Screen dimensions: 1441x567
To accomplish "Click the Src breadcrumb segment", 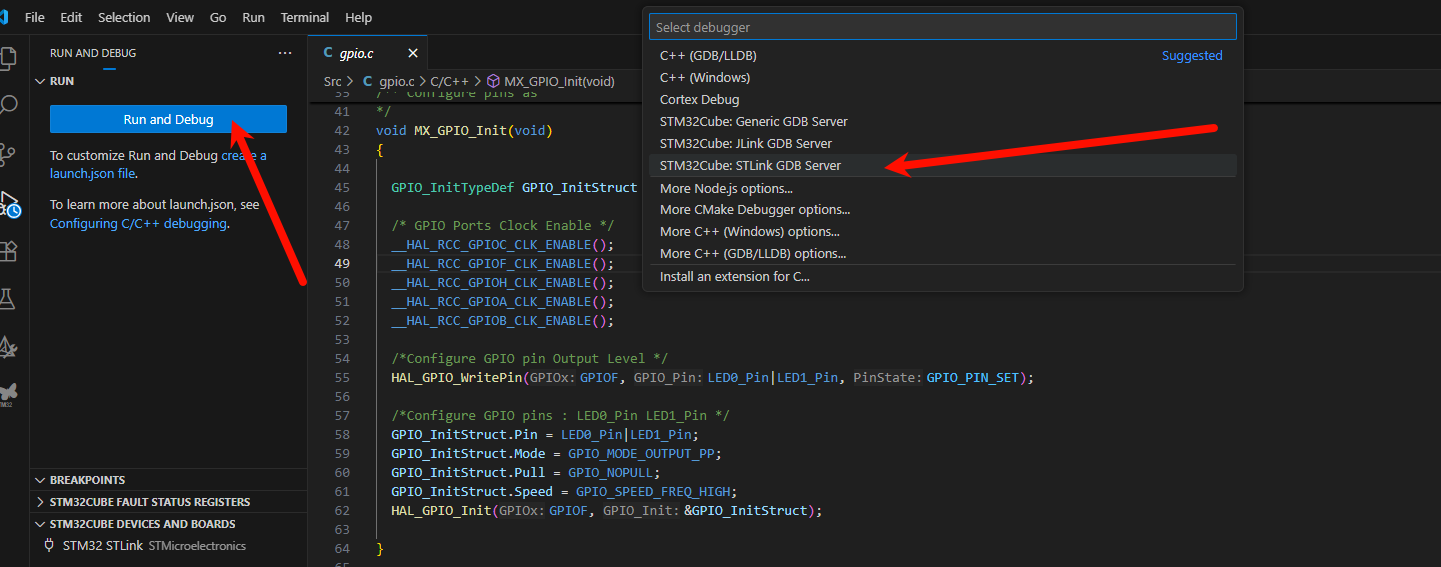I will click(x=332, y=81).
